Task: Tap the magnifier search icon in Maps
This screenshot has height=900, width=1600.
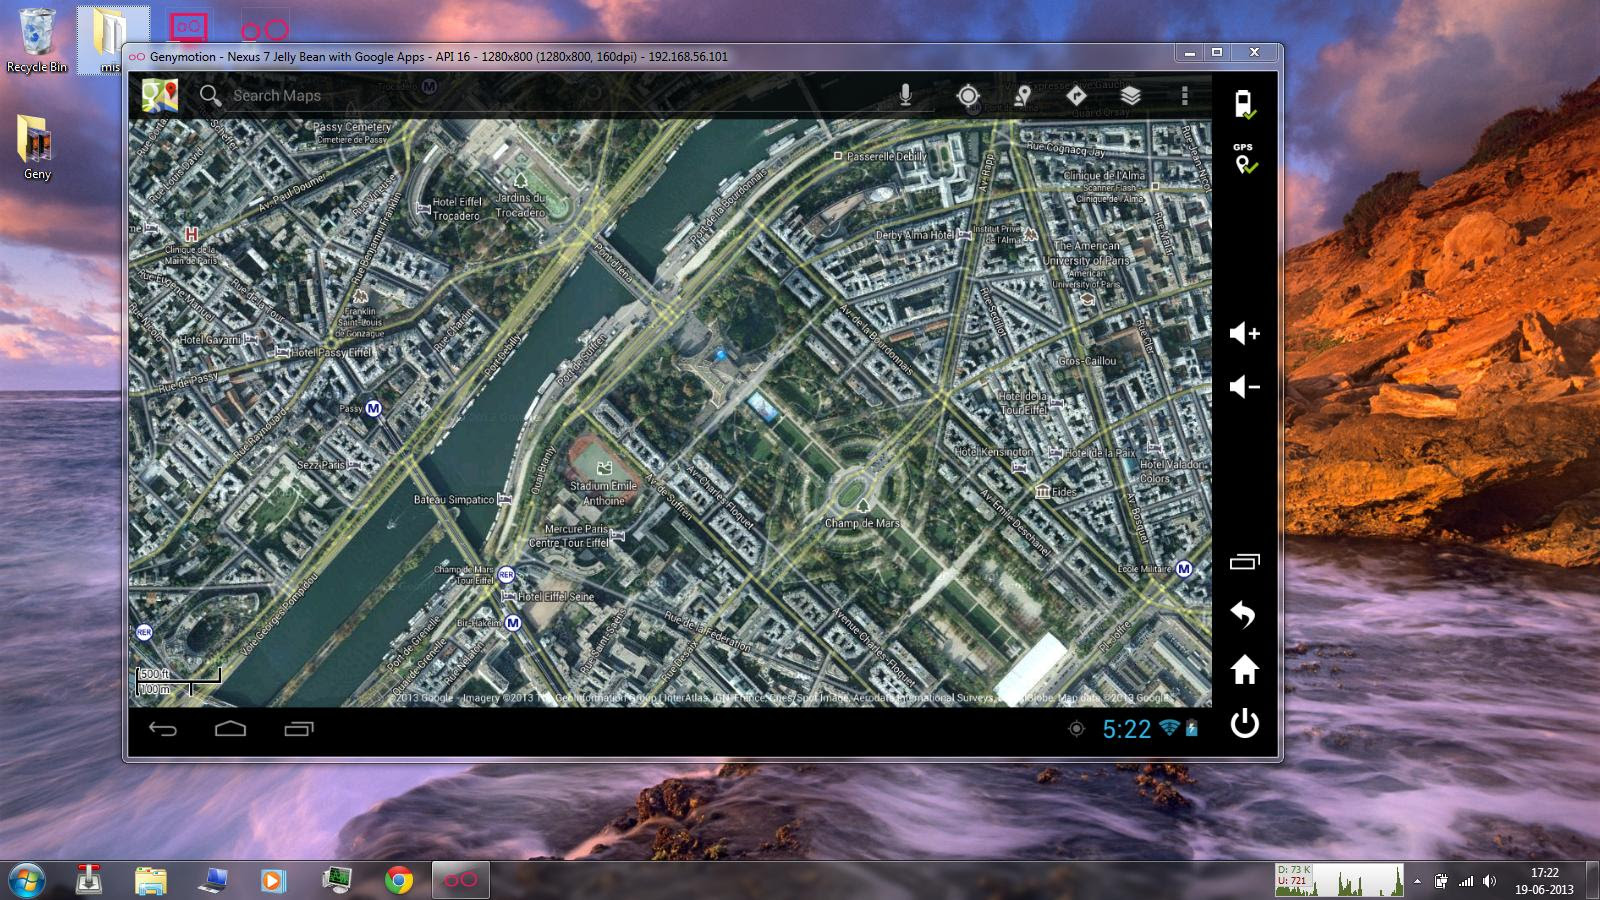Action: click(x=210, y=95)
